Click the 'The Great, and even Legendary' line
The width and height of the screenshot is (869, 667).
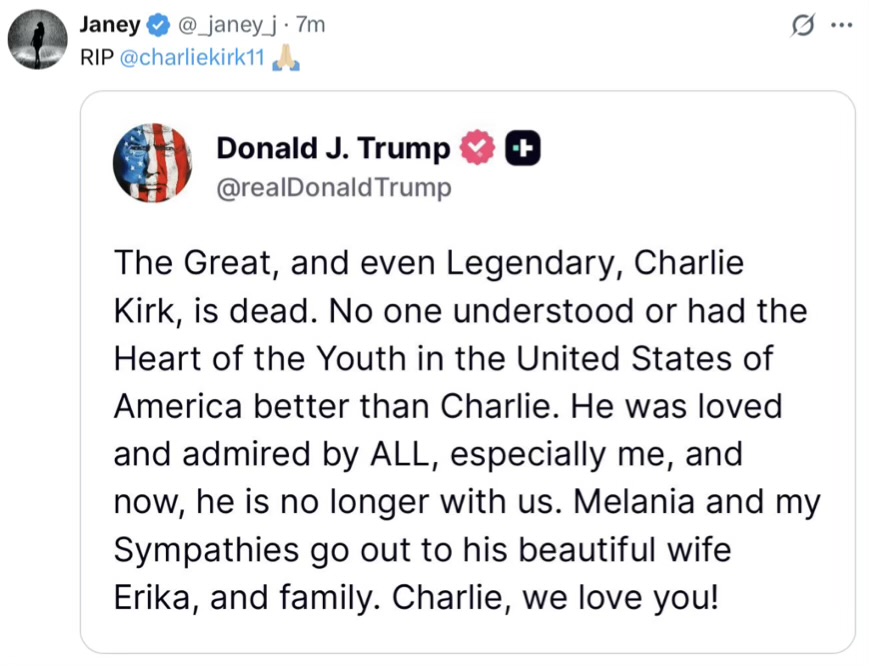coord(428,263)
